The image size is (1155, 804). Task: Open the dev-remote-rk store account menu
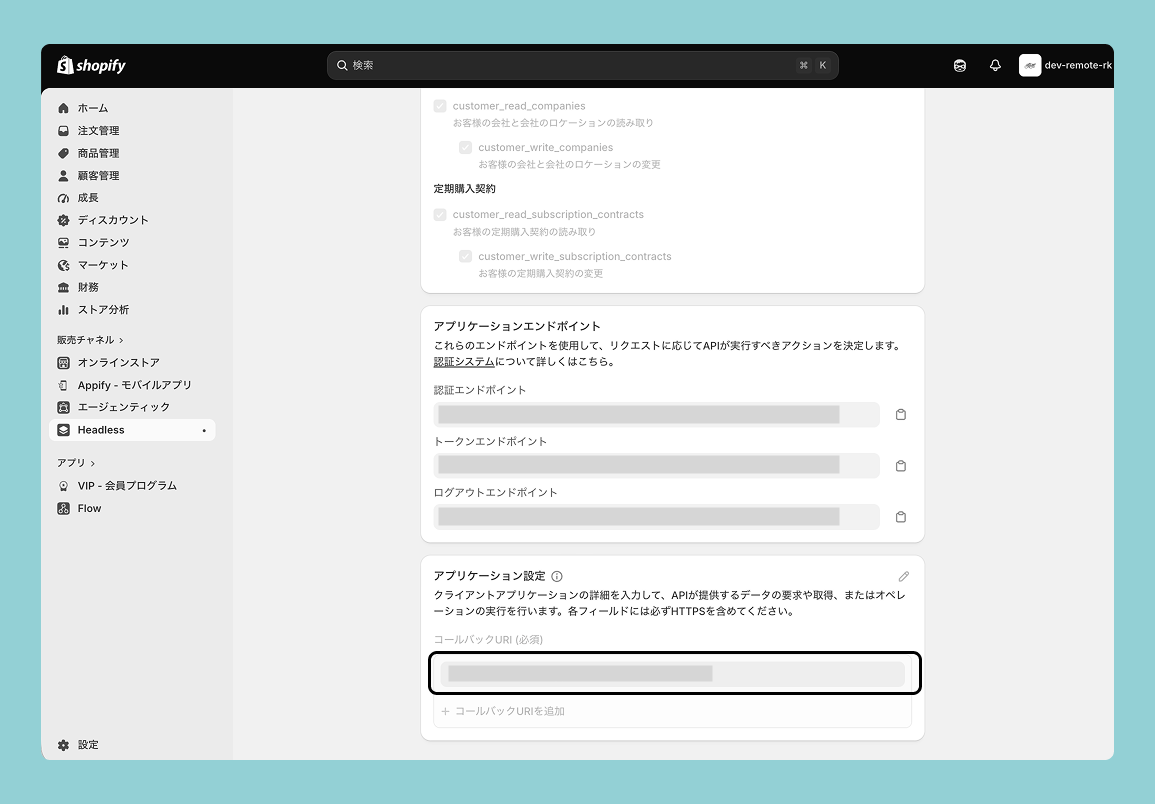[1065, 66]
